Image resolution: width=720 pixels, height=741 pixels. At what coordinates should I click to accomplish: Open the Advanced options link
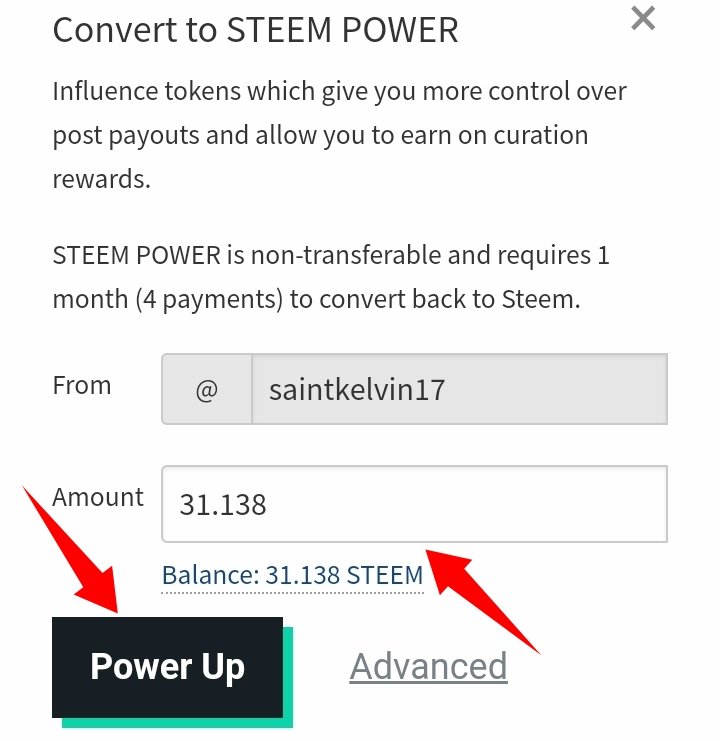click(x=428, y=666)
